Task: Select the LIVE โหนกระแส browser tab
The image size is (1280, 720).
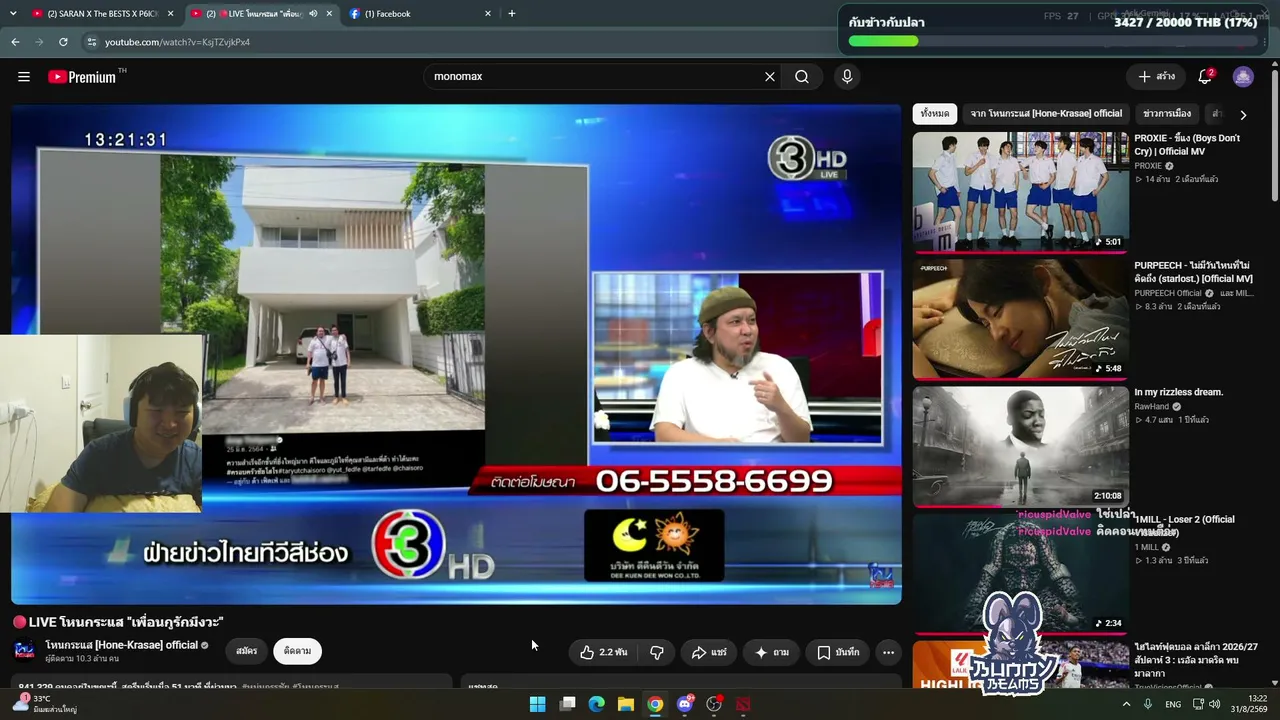Action: tap(262, 14)
